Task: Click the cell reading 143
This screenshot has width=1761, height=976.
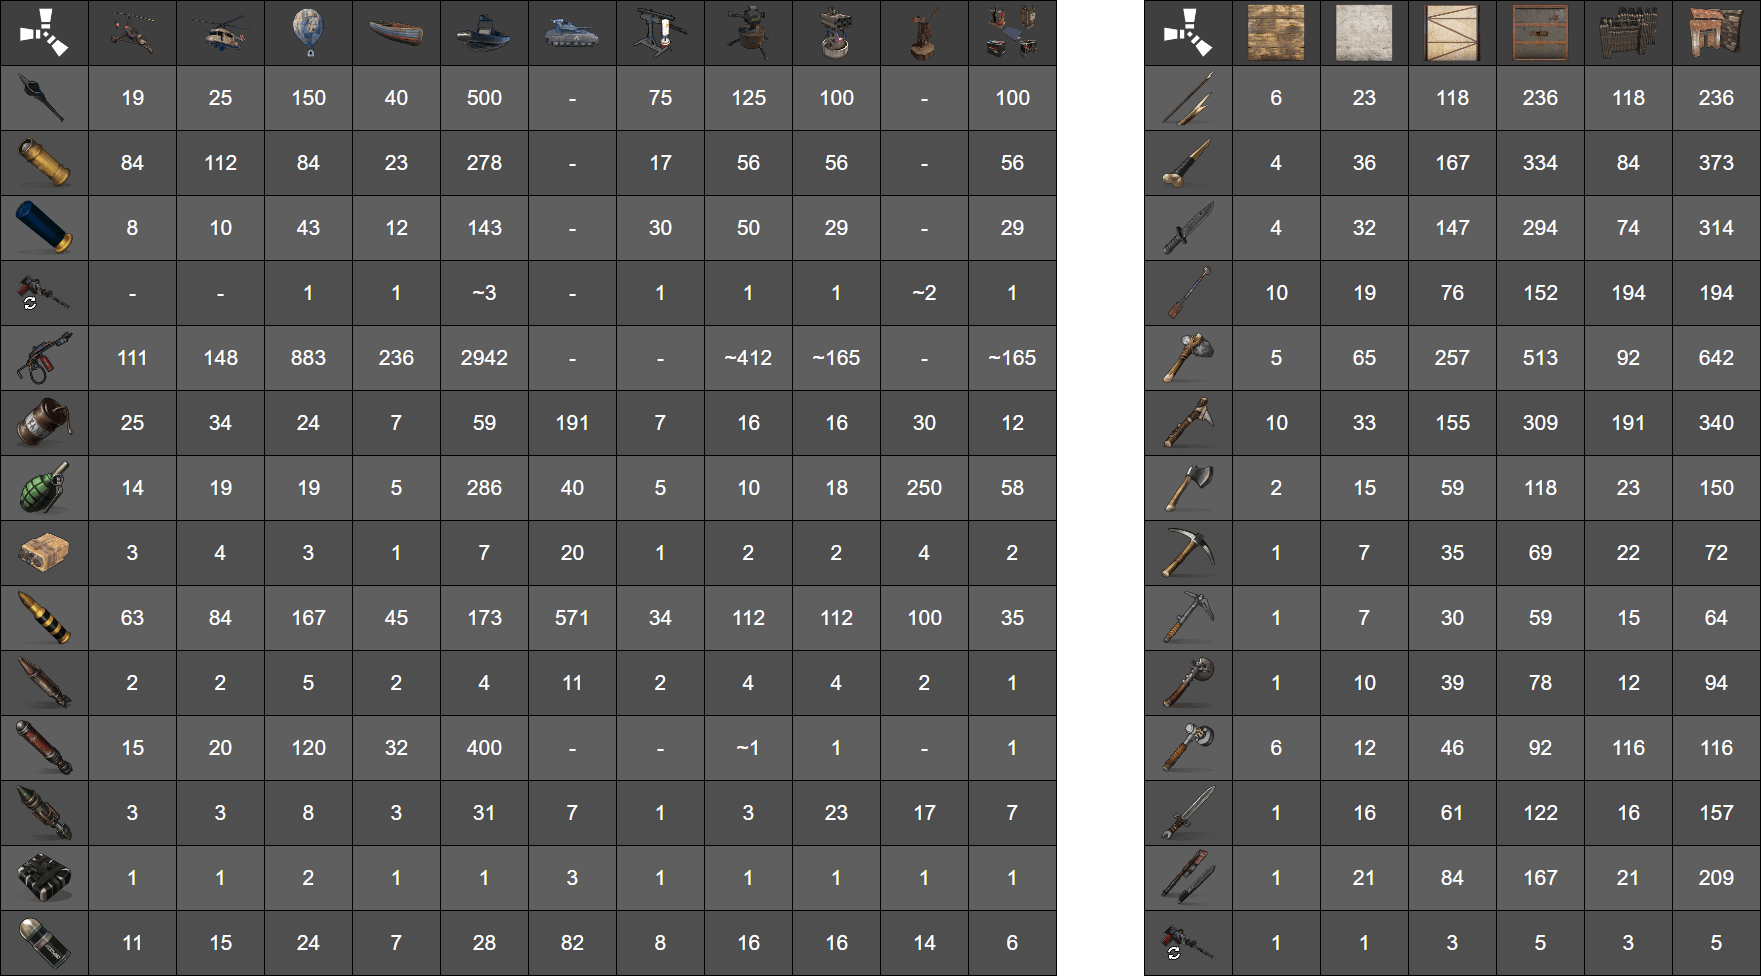Action: pyautogui.click(x=484, y=228)
